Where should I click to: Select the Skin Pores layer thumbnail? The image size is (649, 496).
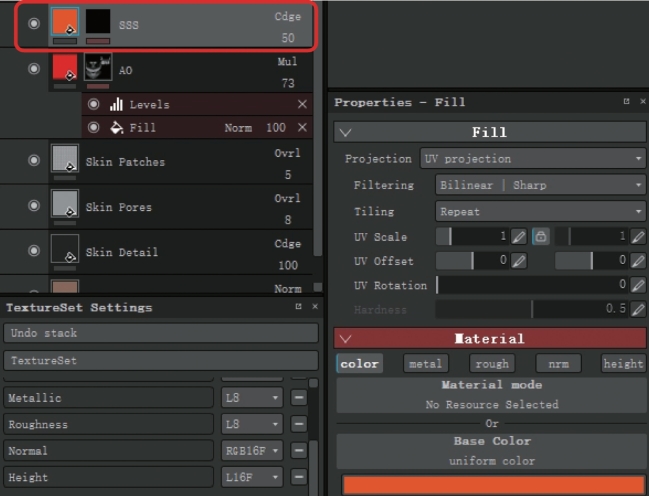coord(65,203)
